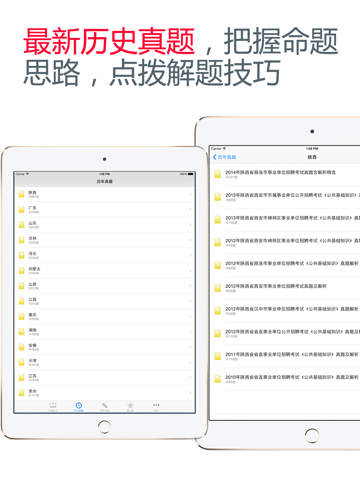Viewport: 360px width, 480px height.
Task: Open the 陕西 province row
Action: click(x=104, y=194)
